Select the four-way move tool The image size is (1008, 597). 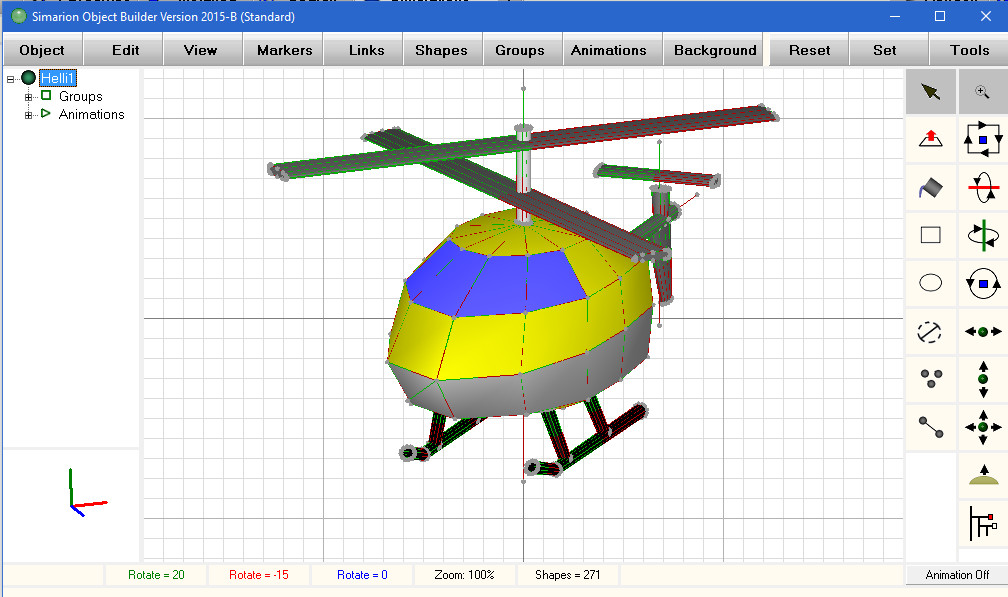point(982,428)
